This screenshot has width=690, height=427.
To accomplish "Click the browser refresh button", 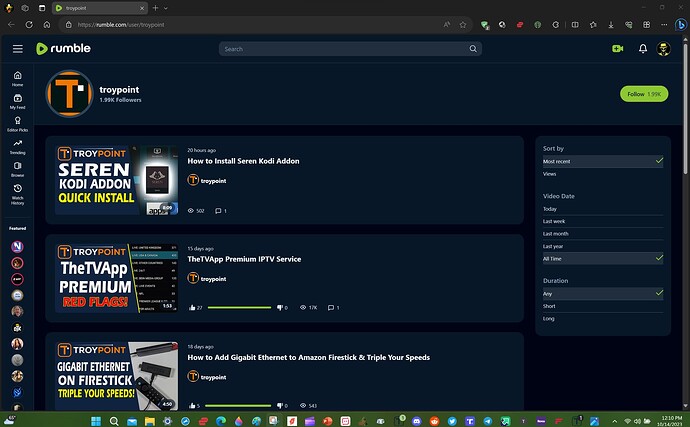I will (29, 25).
